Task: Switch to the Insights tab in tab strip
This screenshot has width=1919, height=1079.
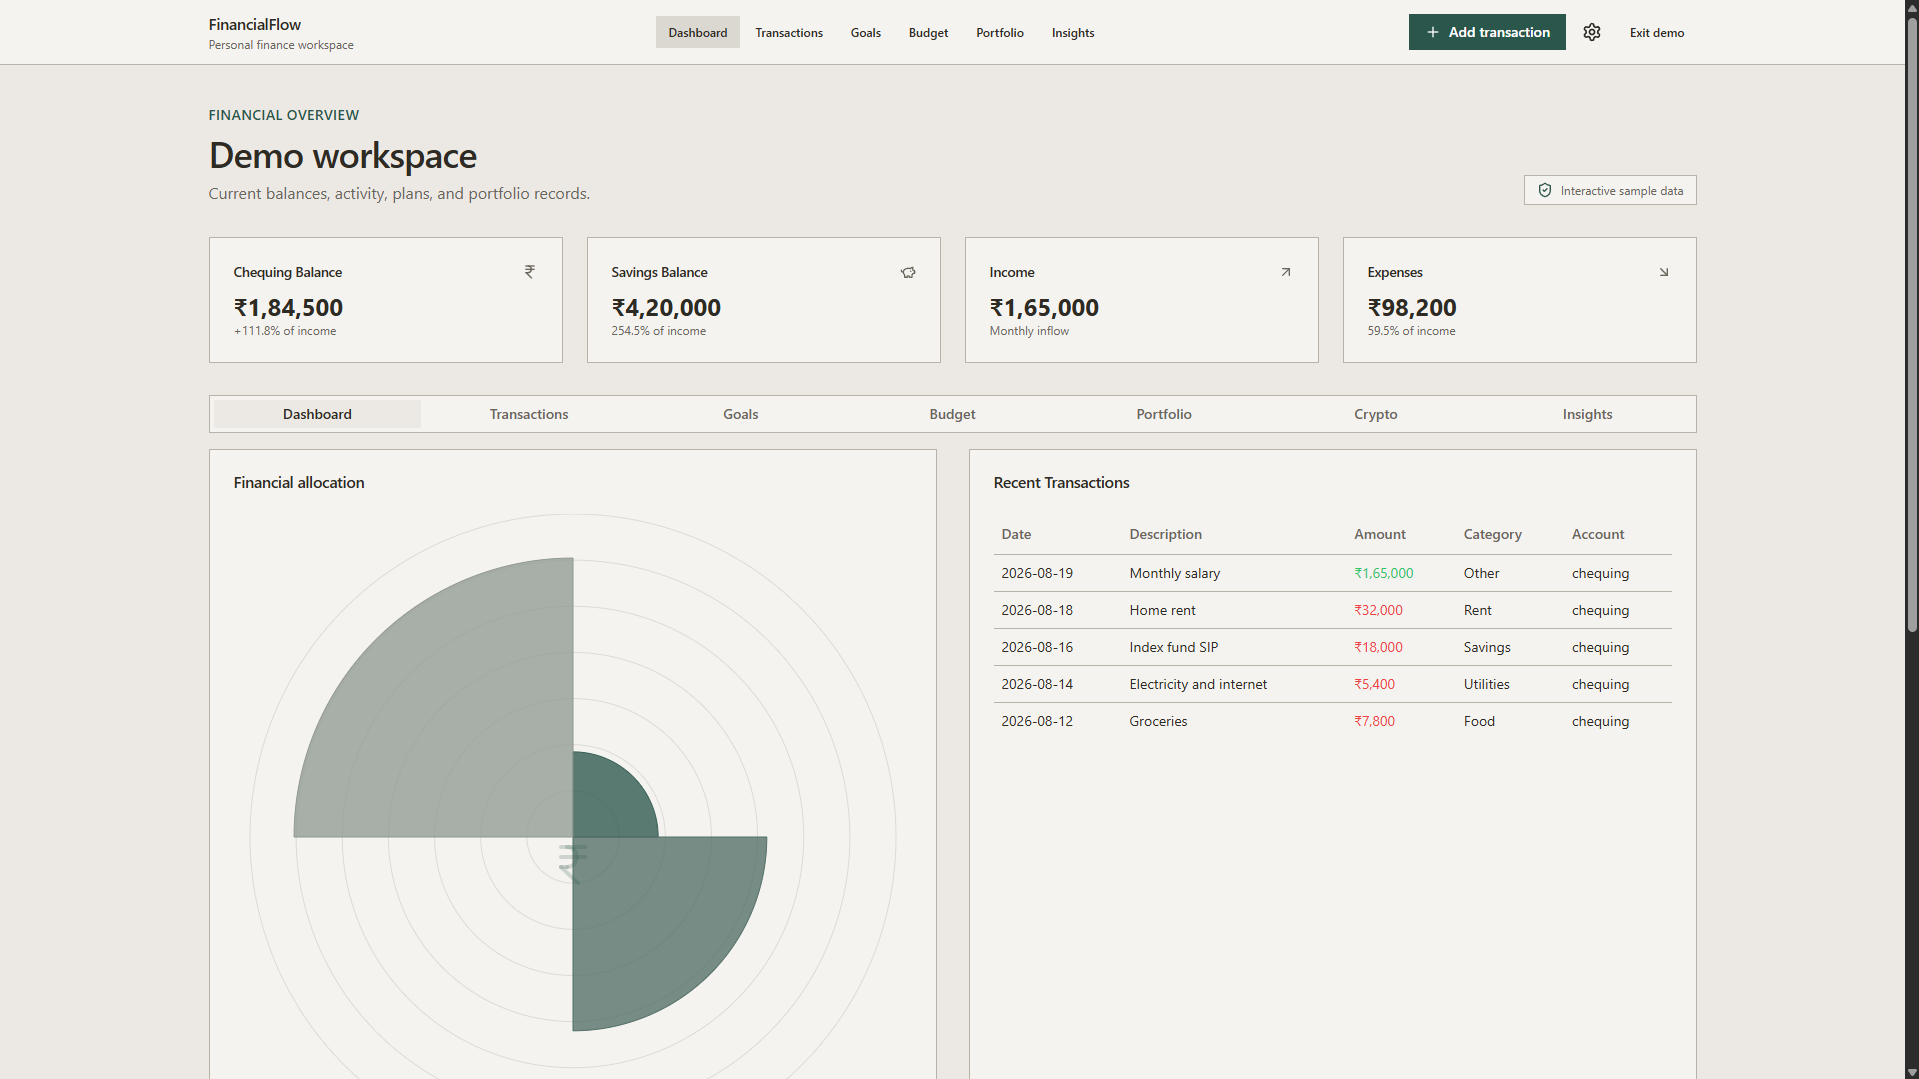Action: click(x=1588, y=414)
